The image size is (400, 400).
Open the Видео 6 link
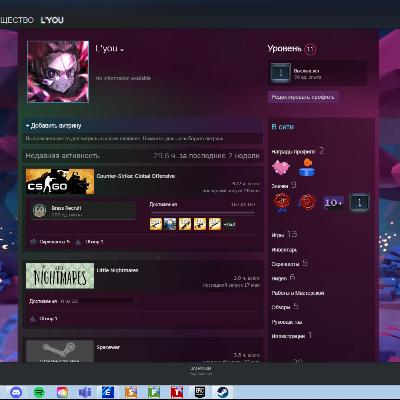(x=283, y=278)
